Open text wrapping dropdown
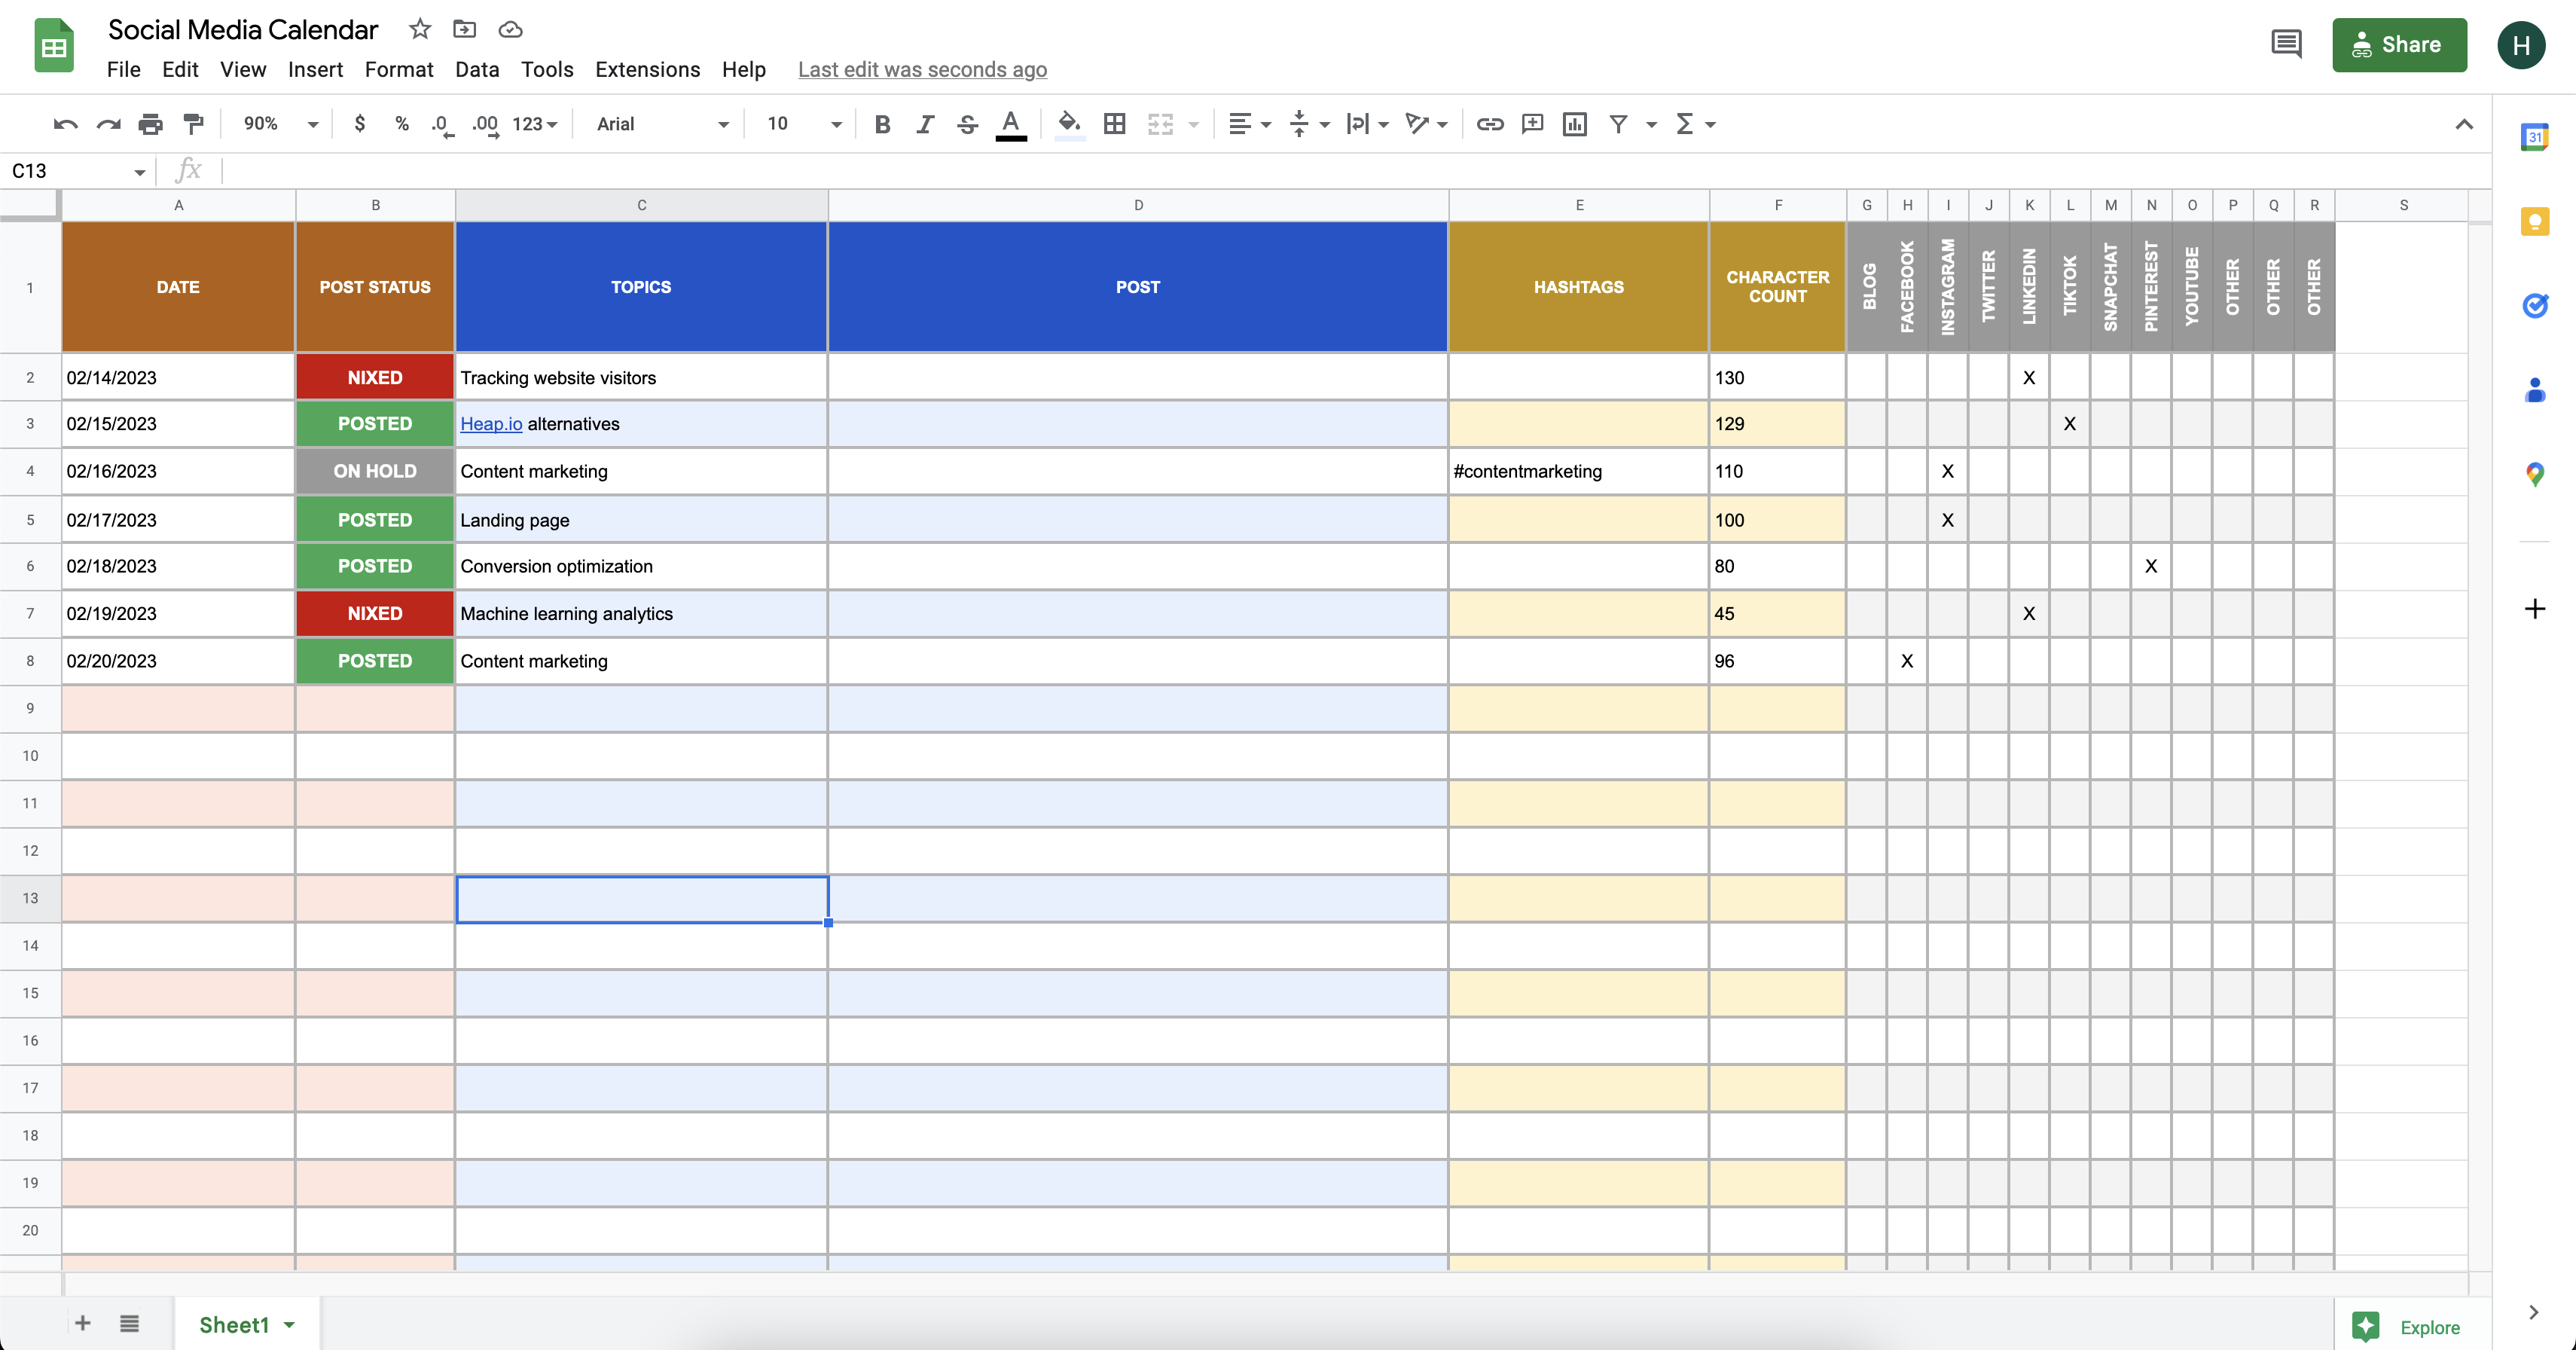Viewport: 2576px width, 1350px height. [x=1367, y=124]
